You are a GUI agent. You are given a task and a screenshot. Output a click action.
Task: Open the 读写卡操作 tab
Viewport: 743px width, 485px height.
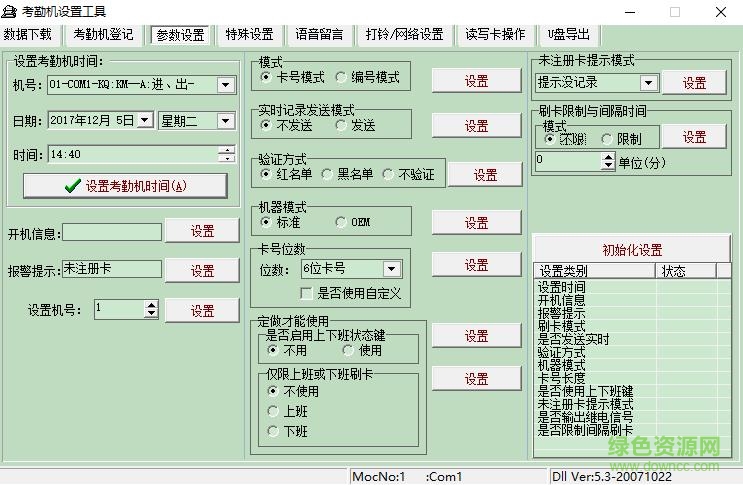(x=495, y=34)
